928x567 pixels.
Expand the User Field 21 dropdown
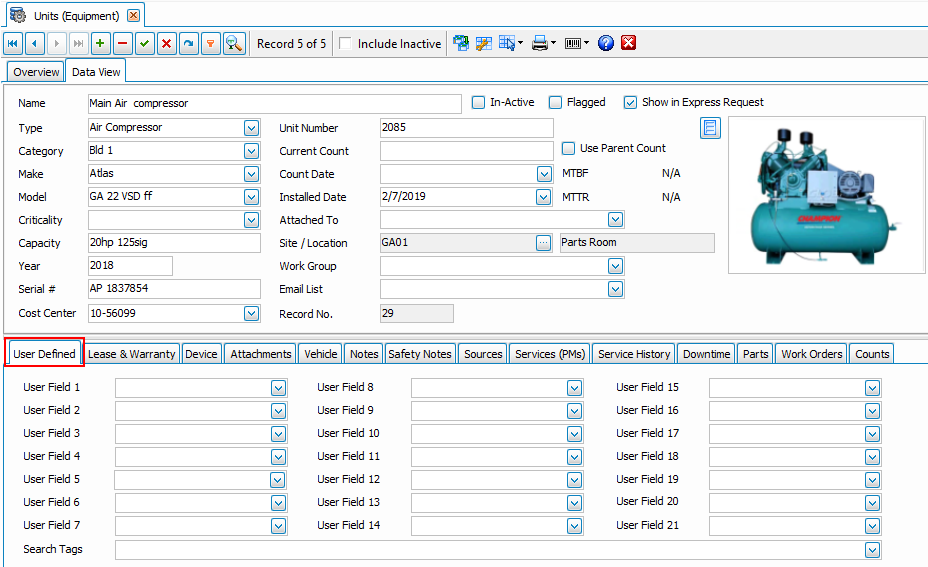click(872, 526)
